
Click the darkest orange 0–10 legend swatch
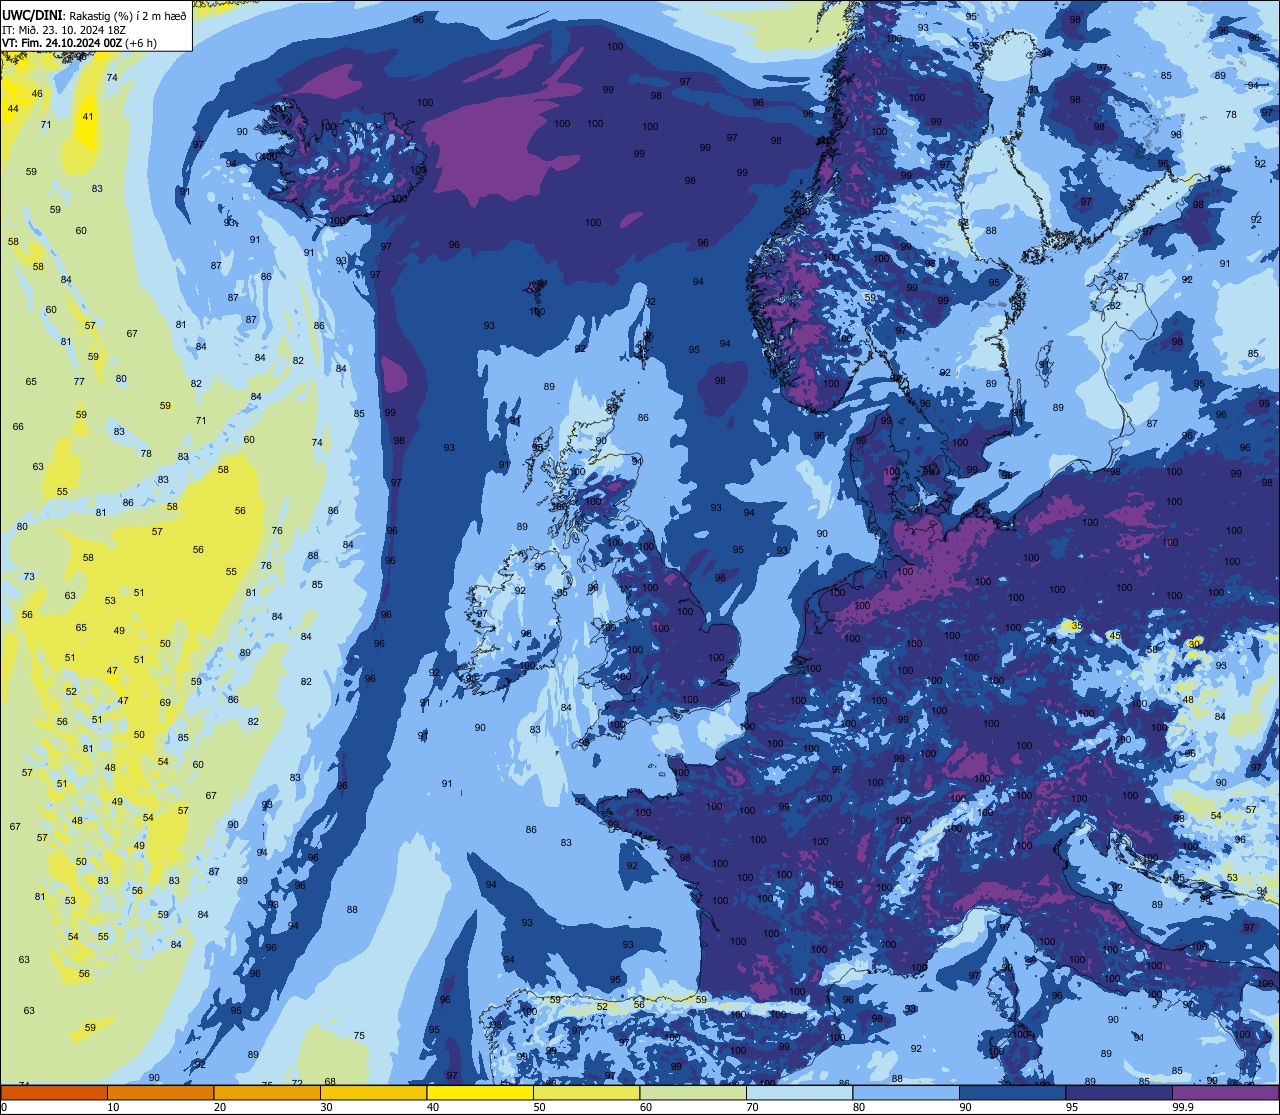[x=54, y=1092]
